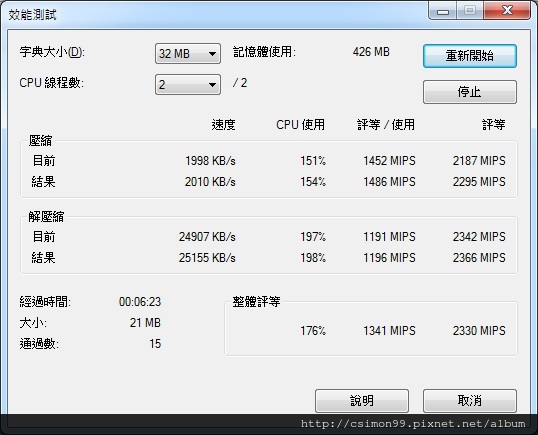Screen dimensions: 538x435
Task: Click the 2366 MIPS rating value
Action: (479, 258)
